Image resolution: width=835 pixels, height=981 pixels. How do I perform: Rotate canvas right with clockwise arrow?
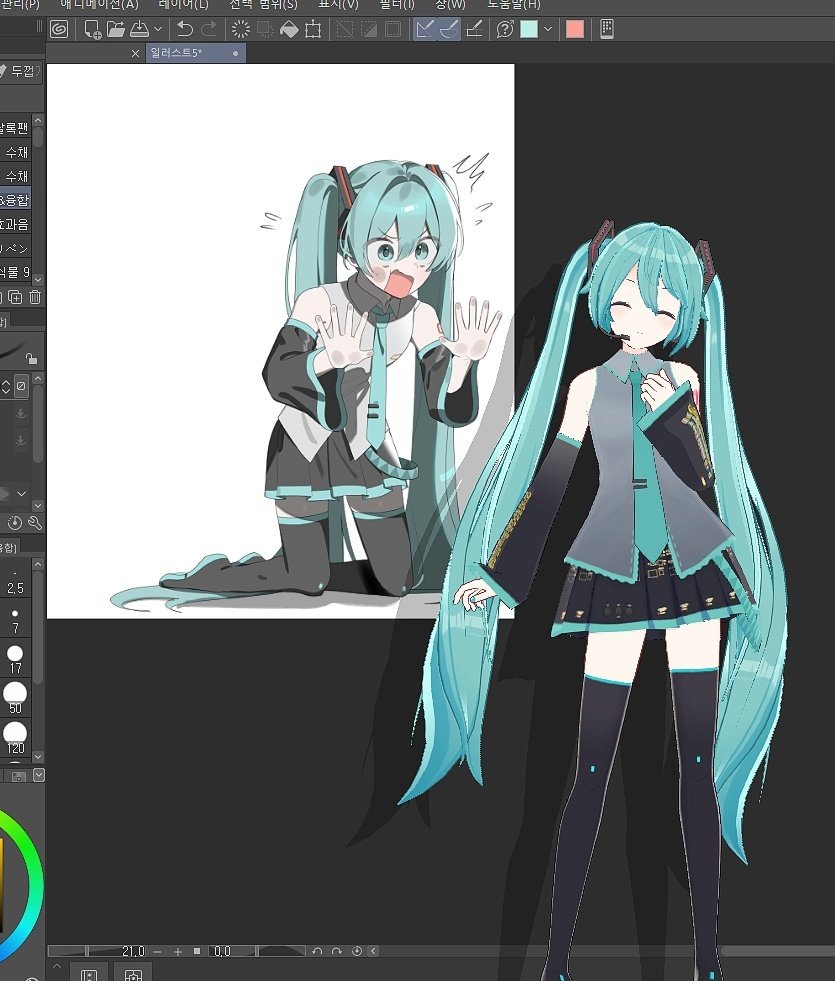[337, 951]
